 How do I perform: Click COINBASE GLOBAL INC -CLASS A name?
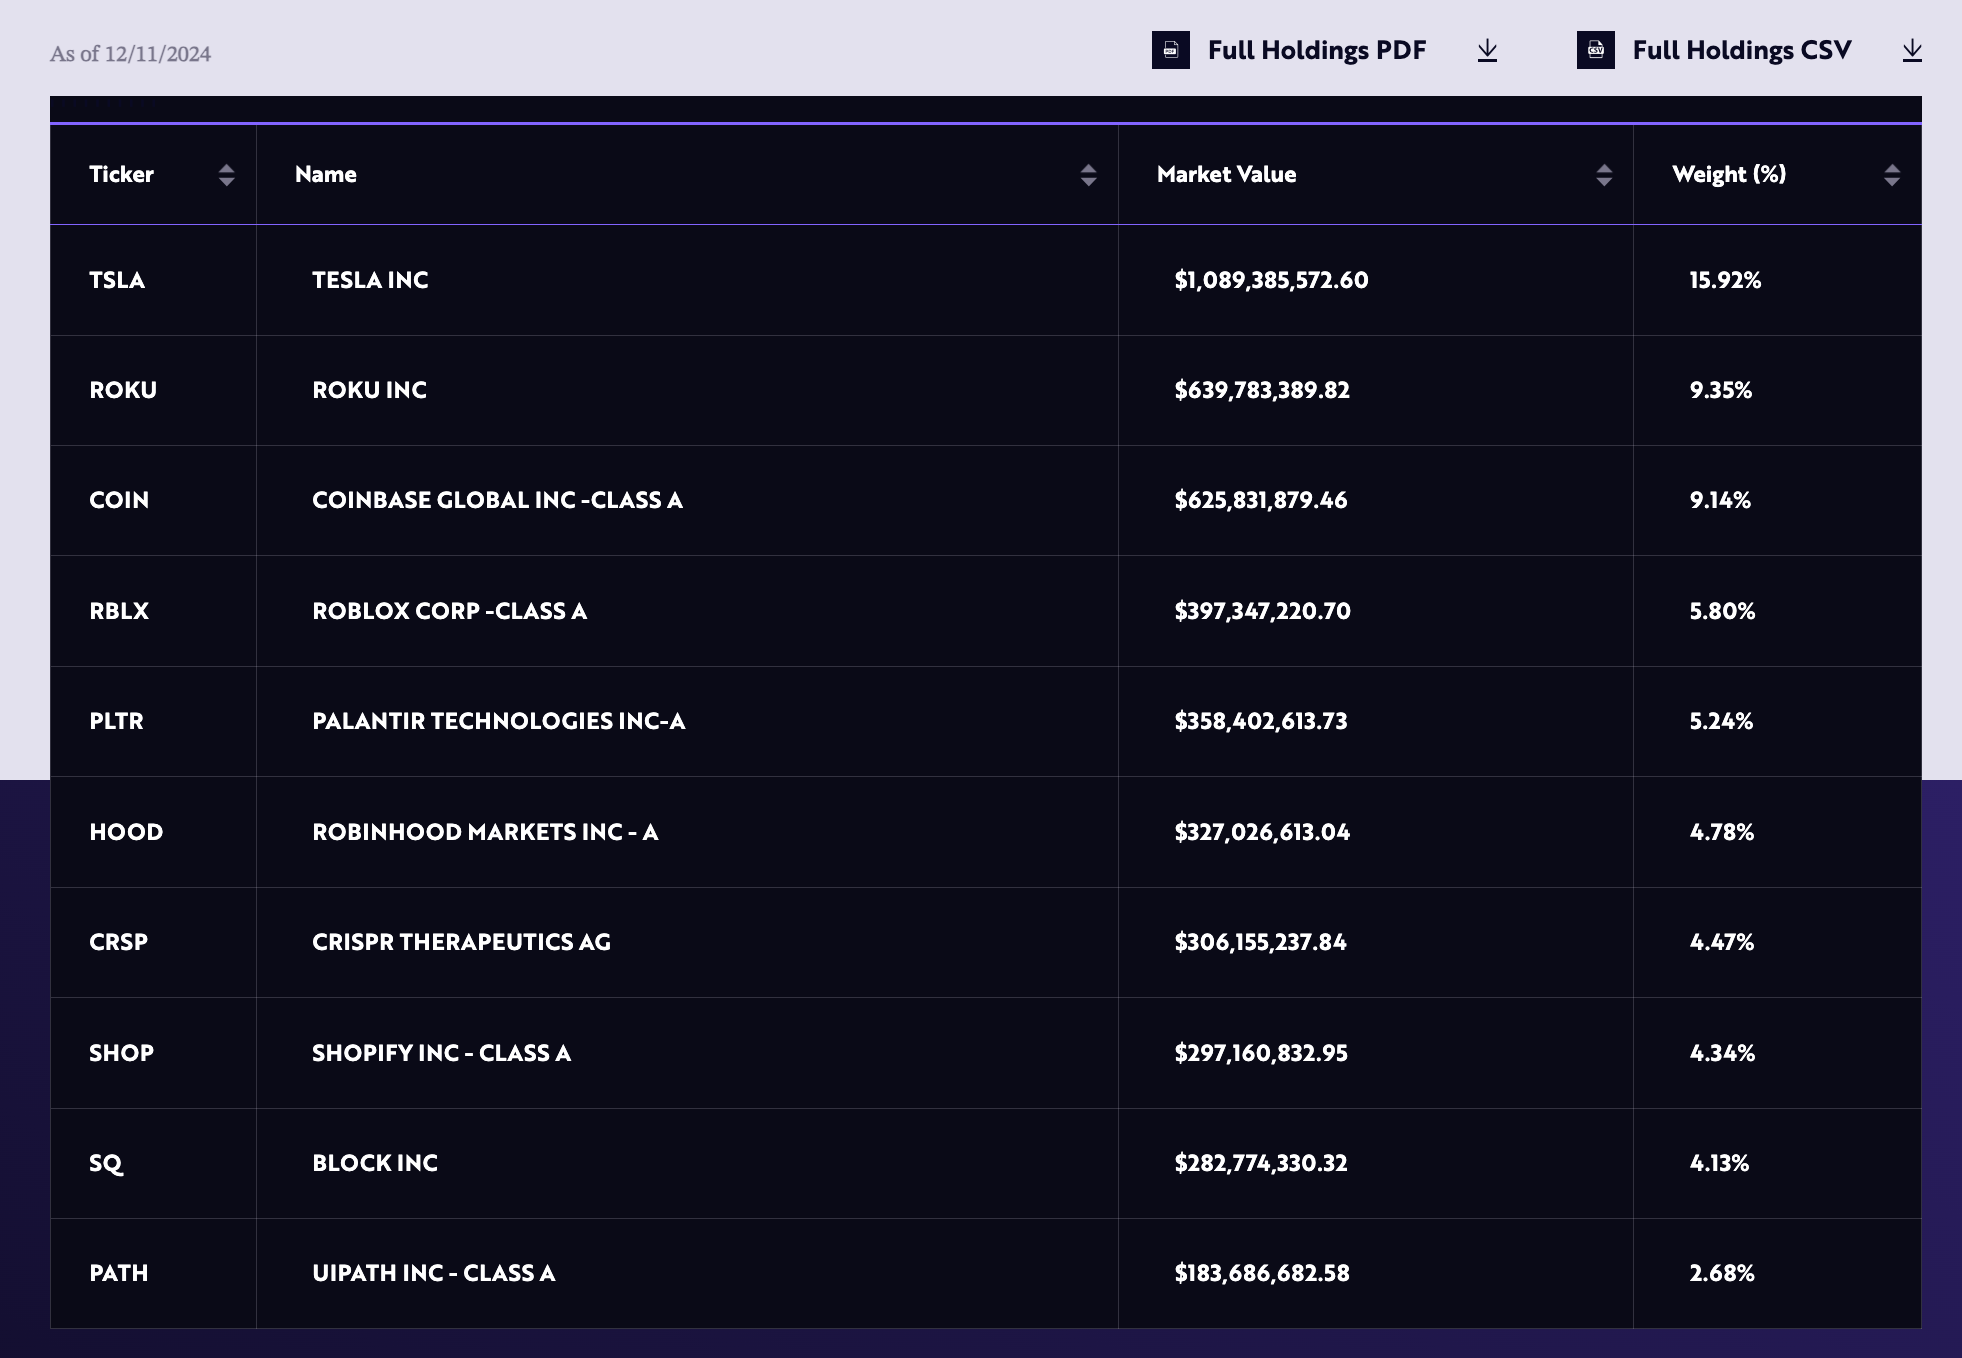point(497,500)
